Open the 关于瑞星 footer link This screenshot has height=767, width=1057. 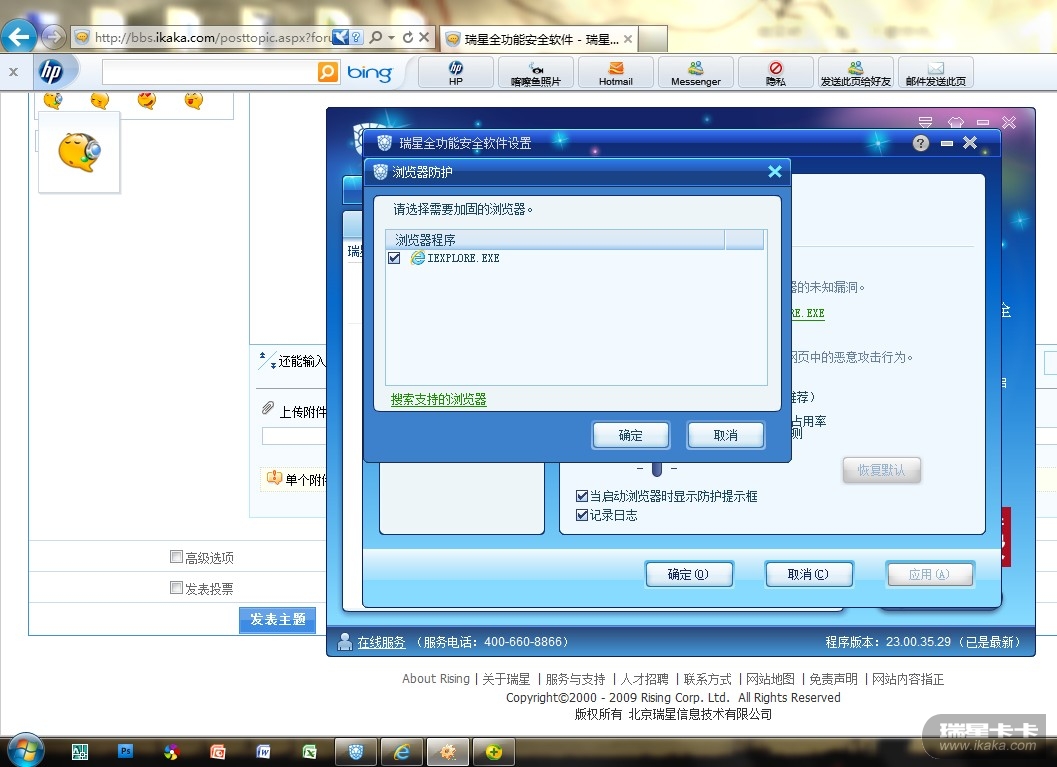(x=506, y=679)
